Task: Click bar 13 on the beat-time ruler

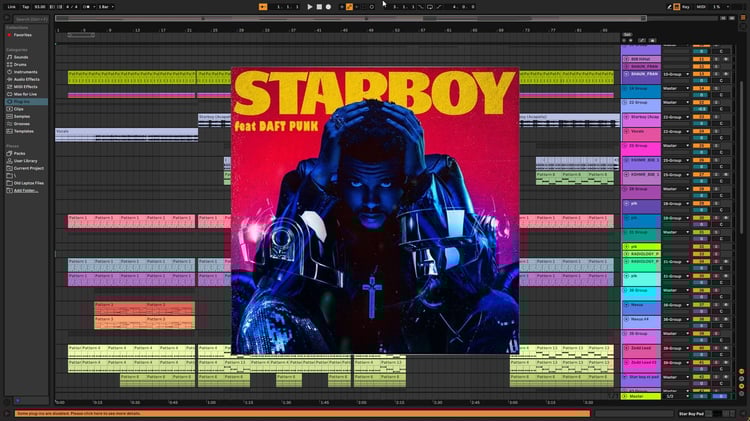Action: tap(138, 30)
